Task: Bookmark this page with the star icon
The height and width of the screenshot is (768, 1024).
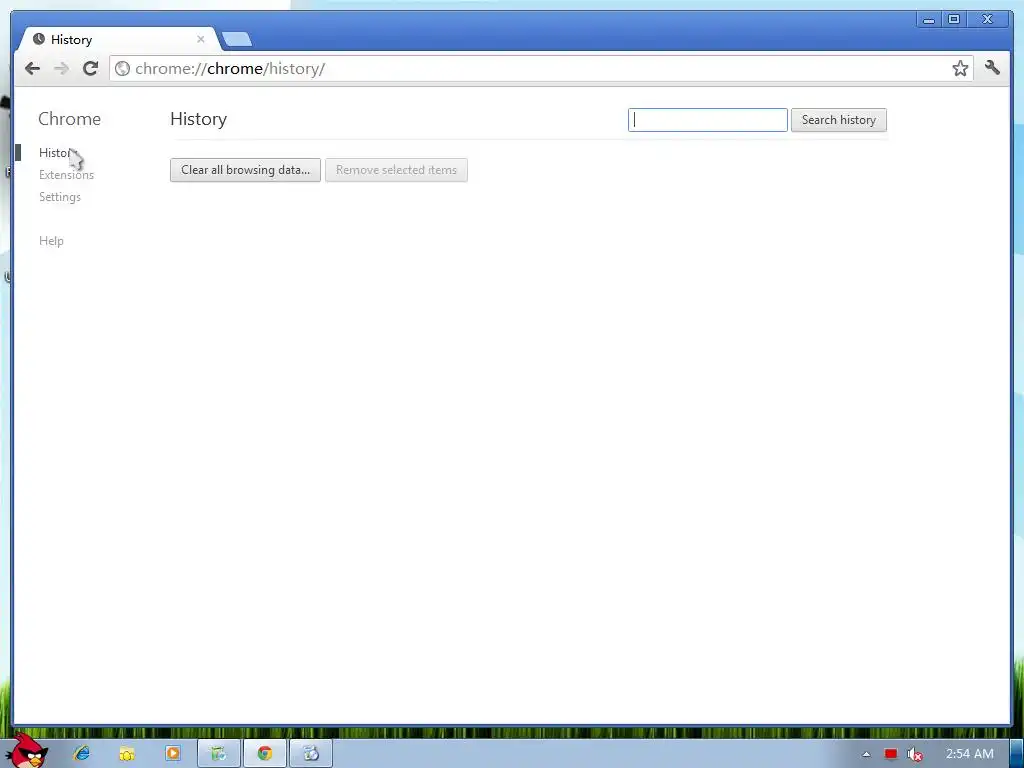Action: (x=959, y=69)
